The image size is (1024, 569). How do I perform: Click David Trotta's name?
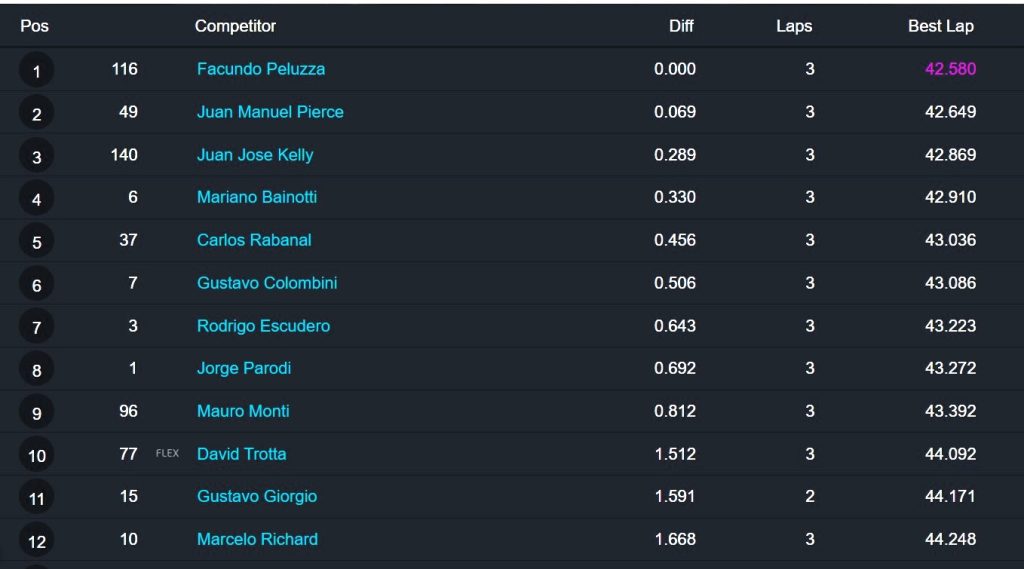[x=241, y=454]
